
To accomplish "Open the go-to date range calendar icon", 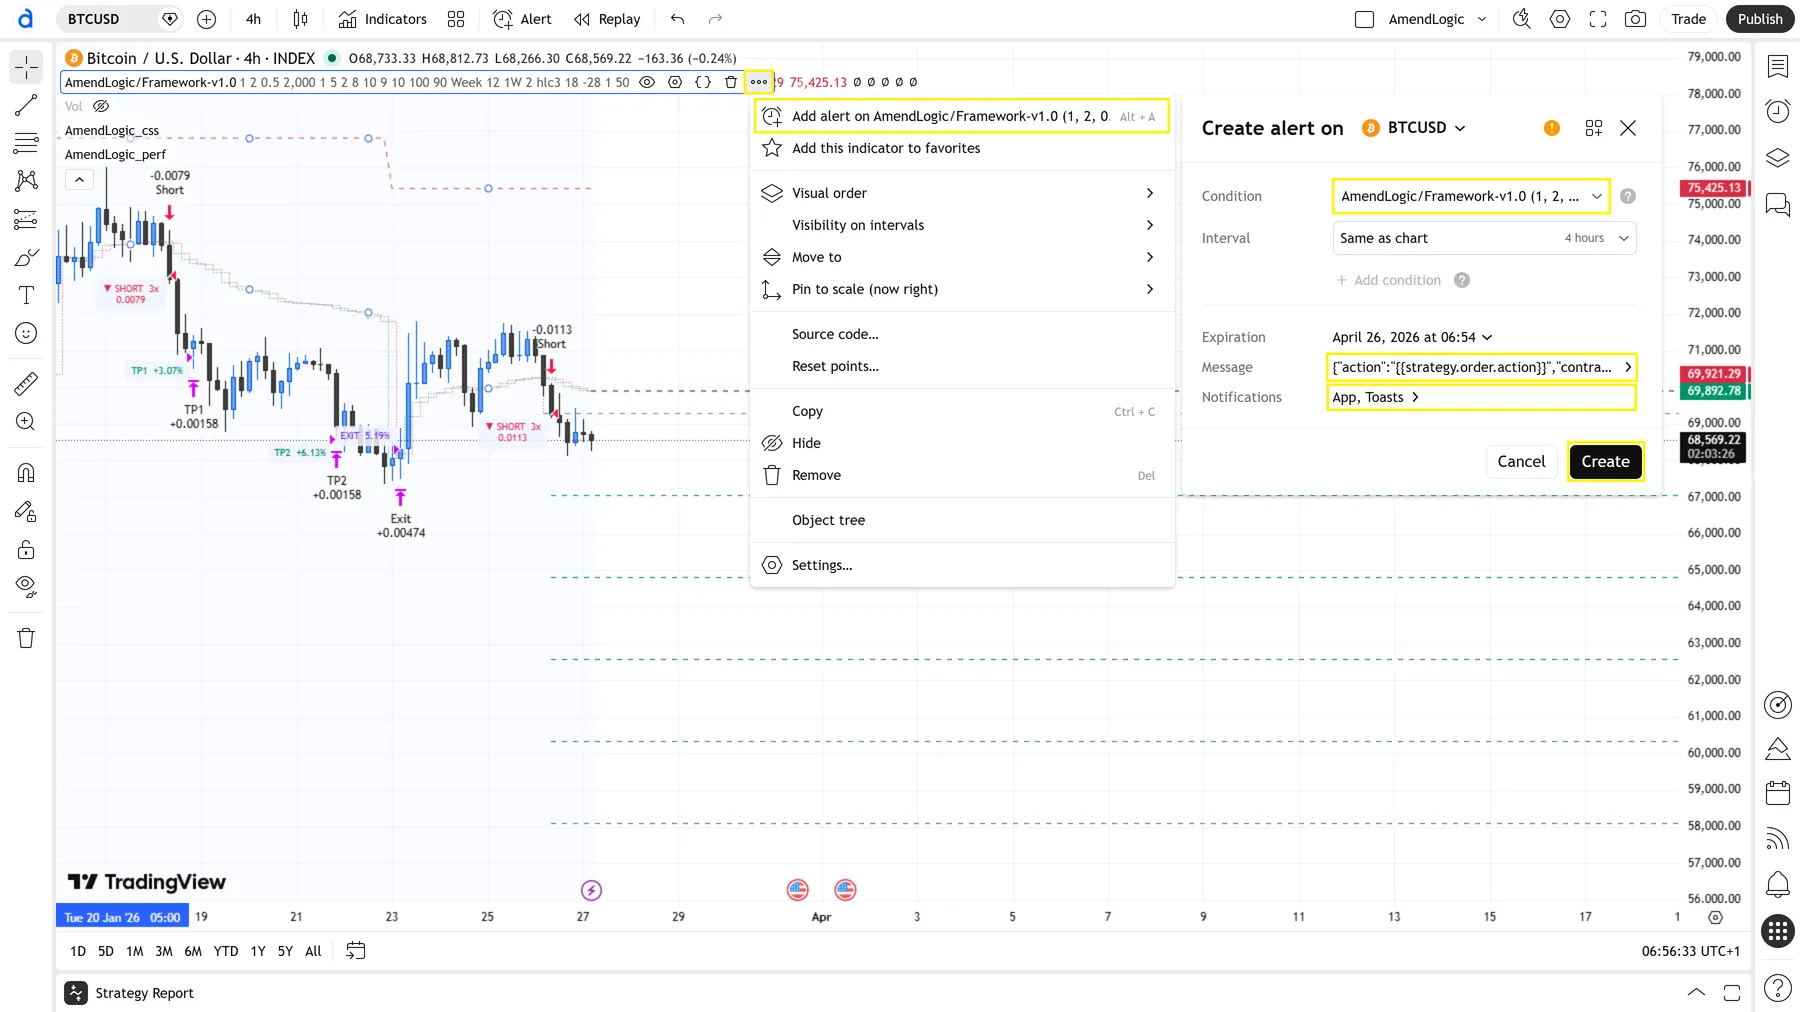I will [x=355, y=951].
